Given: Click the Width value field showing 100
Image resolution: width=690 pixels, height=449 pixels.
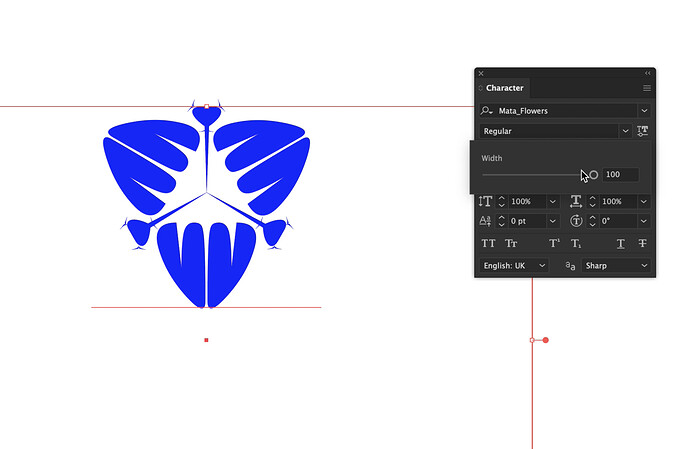Looking at the screenshot, I should pyautogui.click(x=620, y=174).
